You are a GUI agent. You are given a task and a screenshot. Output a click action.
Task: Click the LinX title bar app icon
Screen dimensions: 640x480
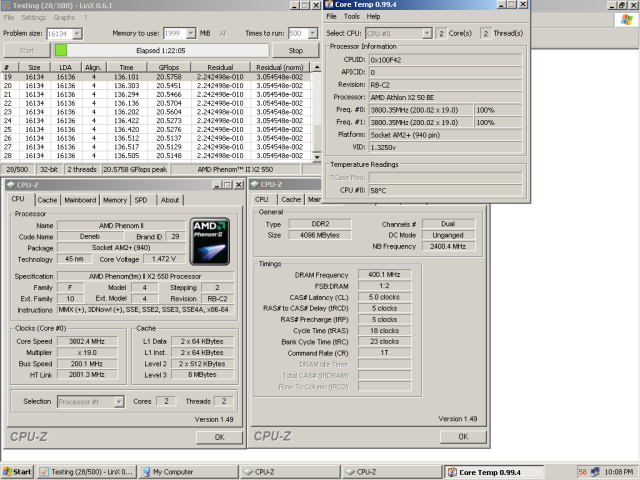[7, 5]
